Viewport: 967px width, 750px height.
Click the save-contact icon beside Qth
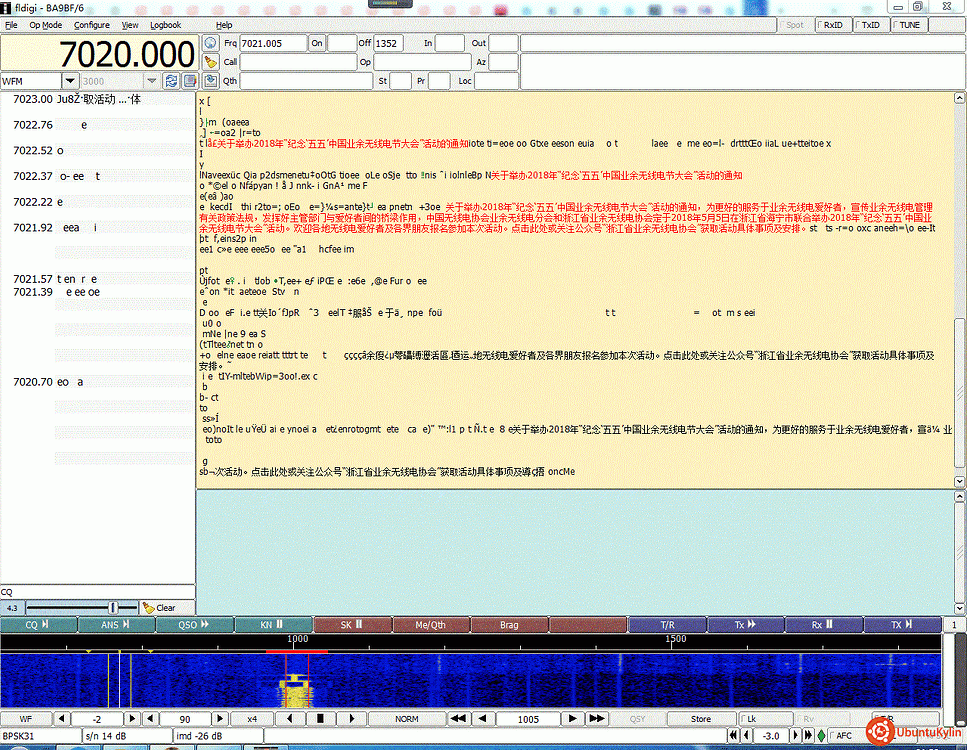pyautogui.click(x=210, y=81)
